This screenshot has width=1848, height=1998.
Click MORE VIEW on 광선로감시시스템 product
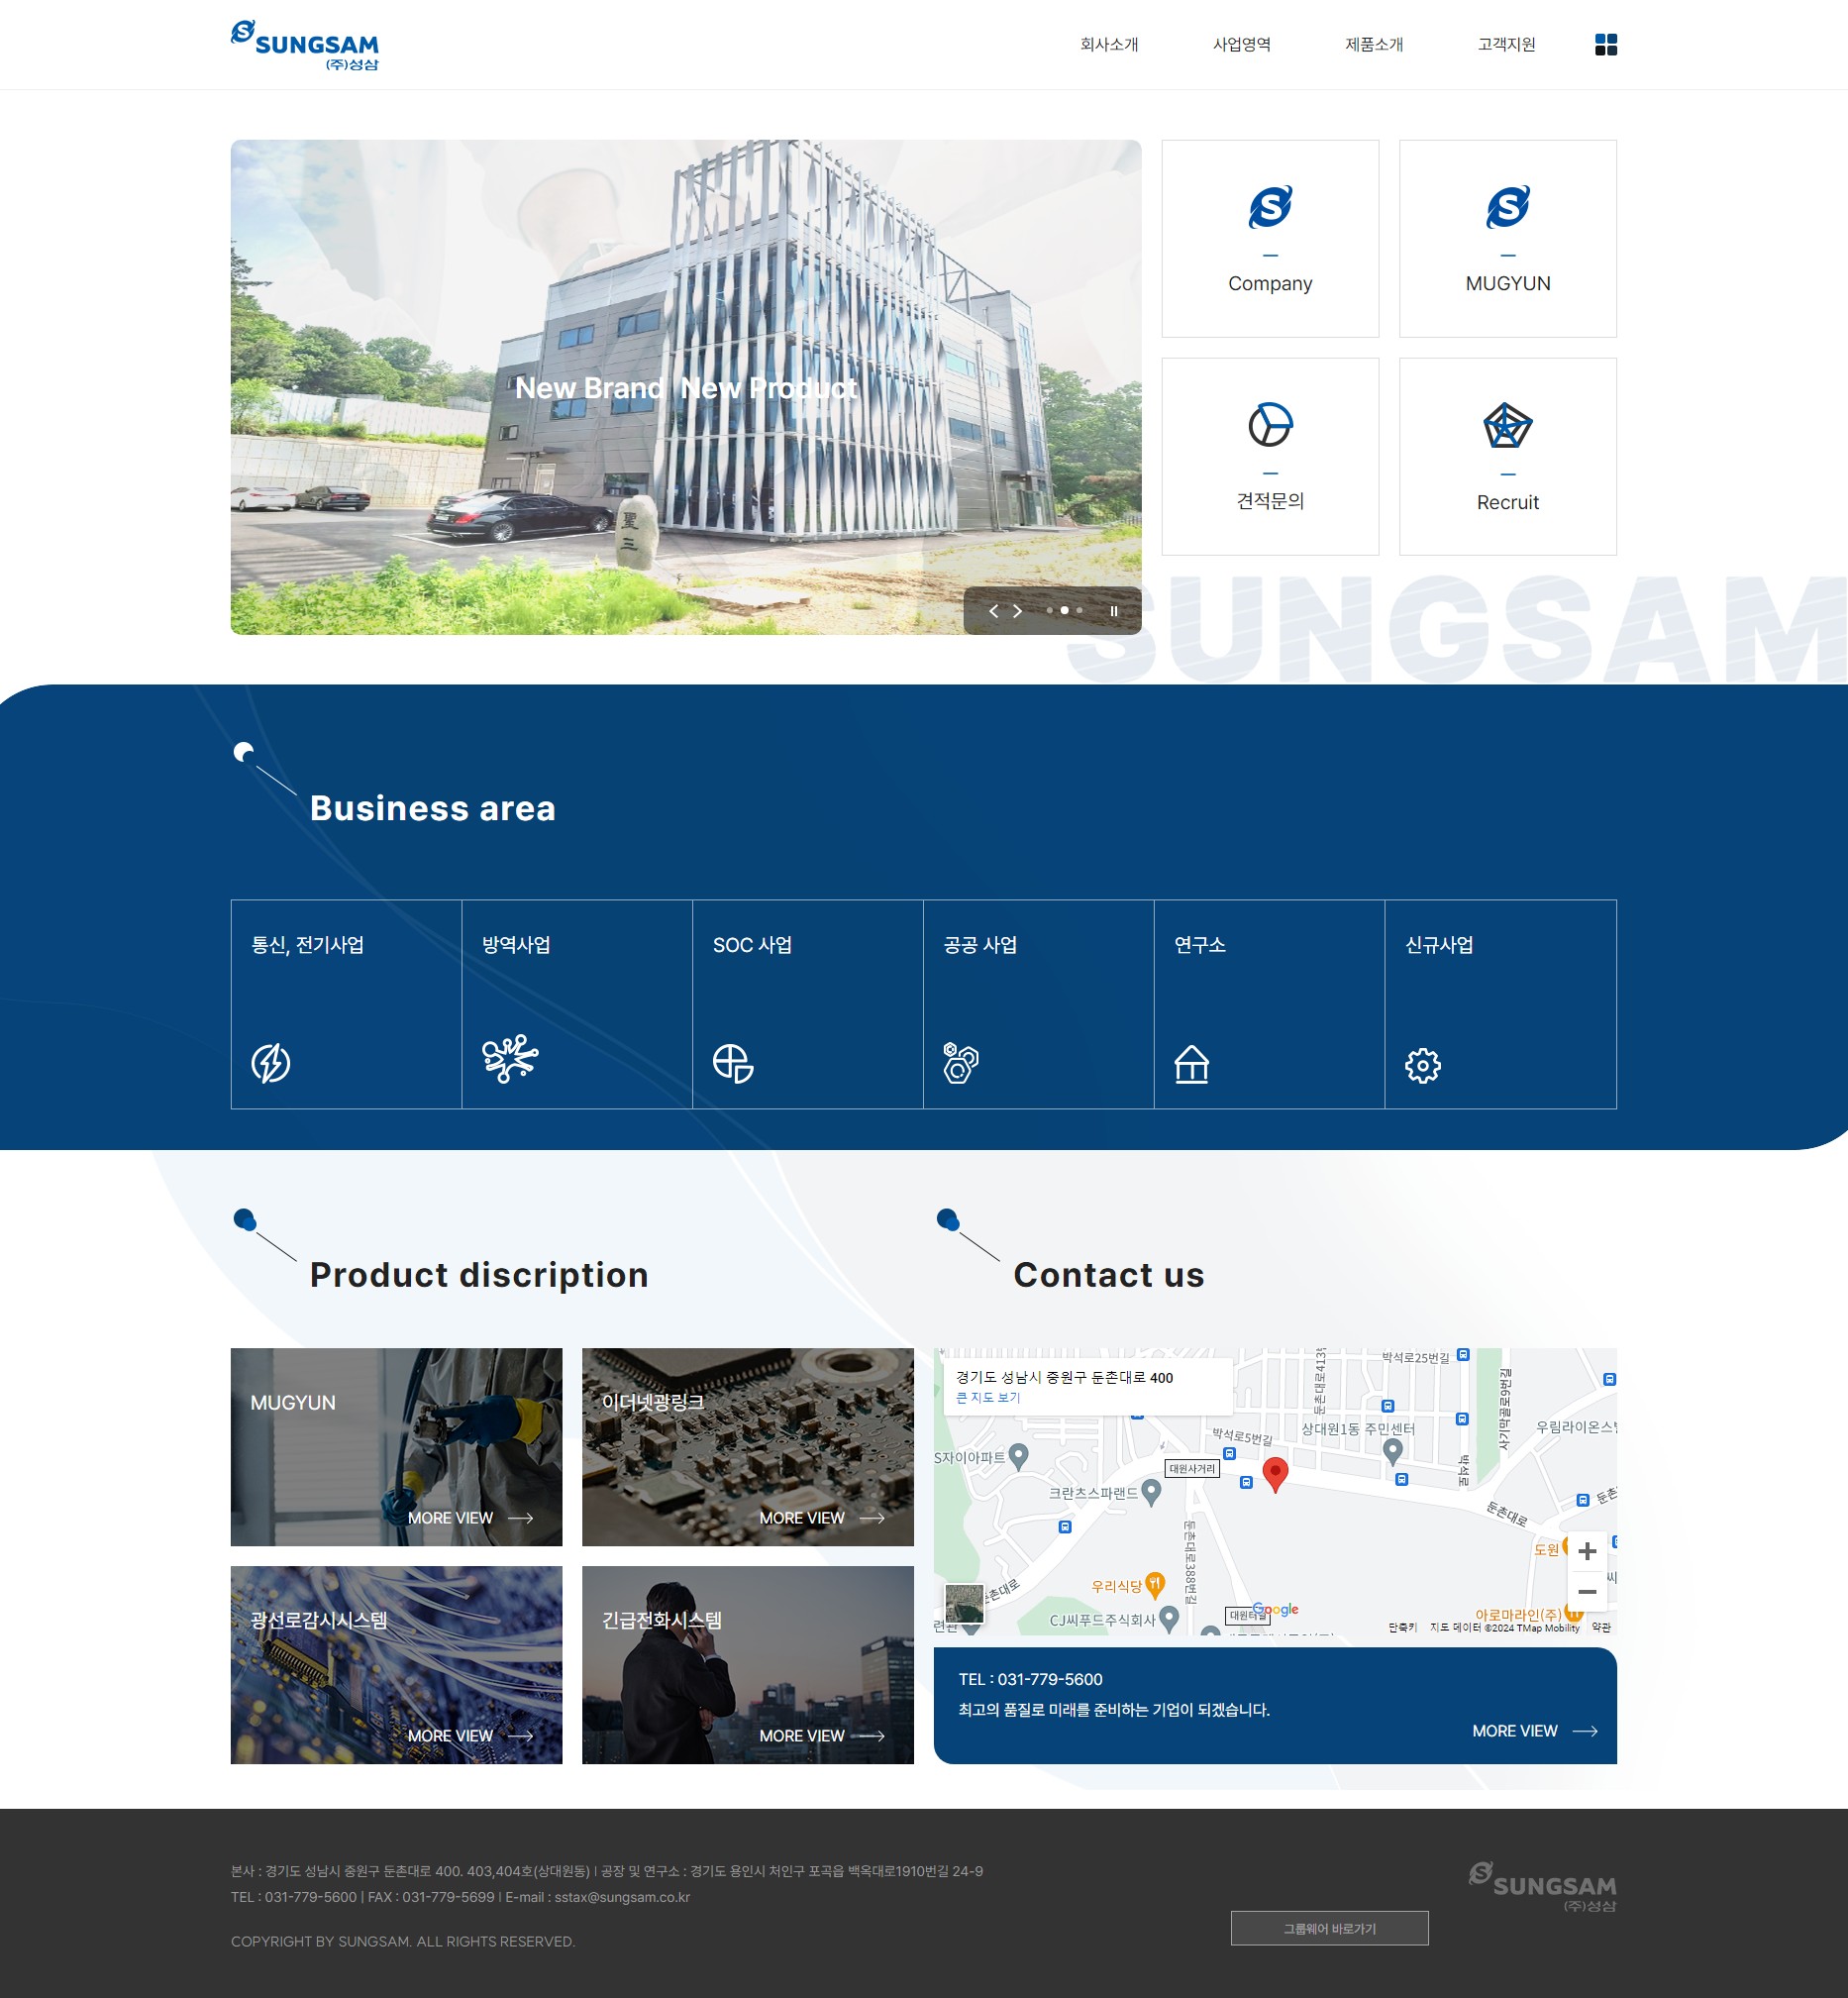(x=470, y=1736)
